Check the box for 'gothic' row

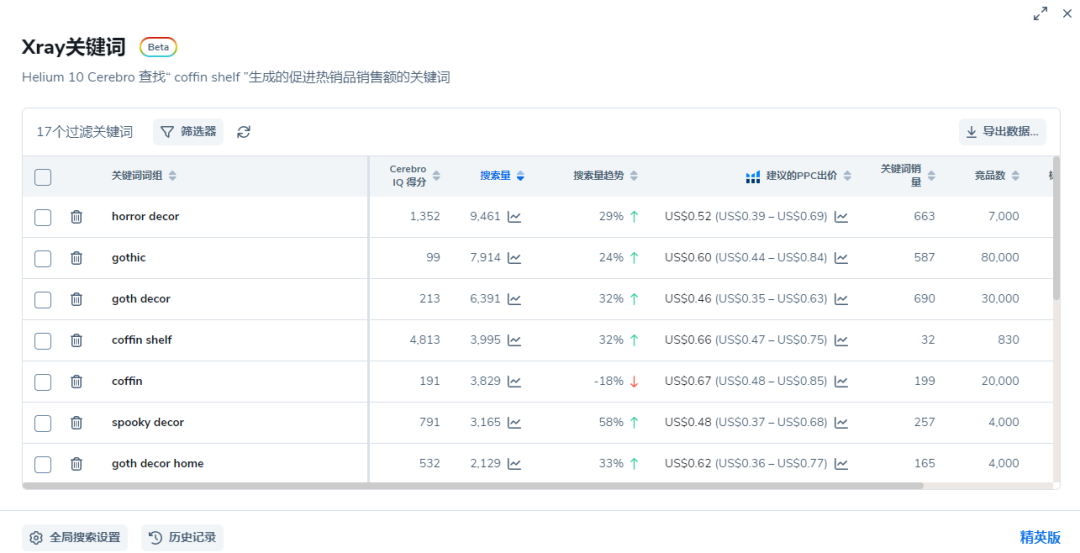click(x=43, y=258)
